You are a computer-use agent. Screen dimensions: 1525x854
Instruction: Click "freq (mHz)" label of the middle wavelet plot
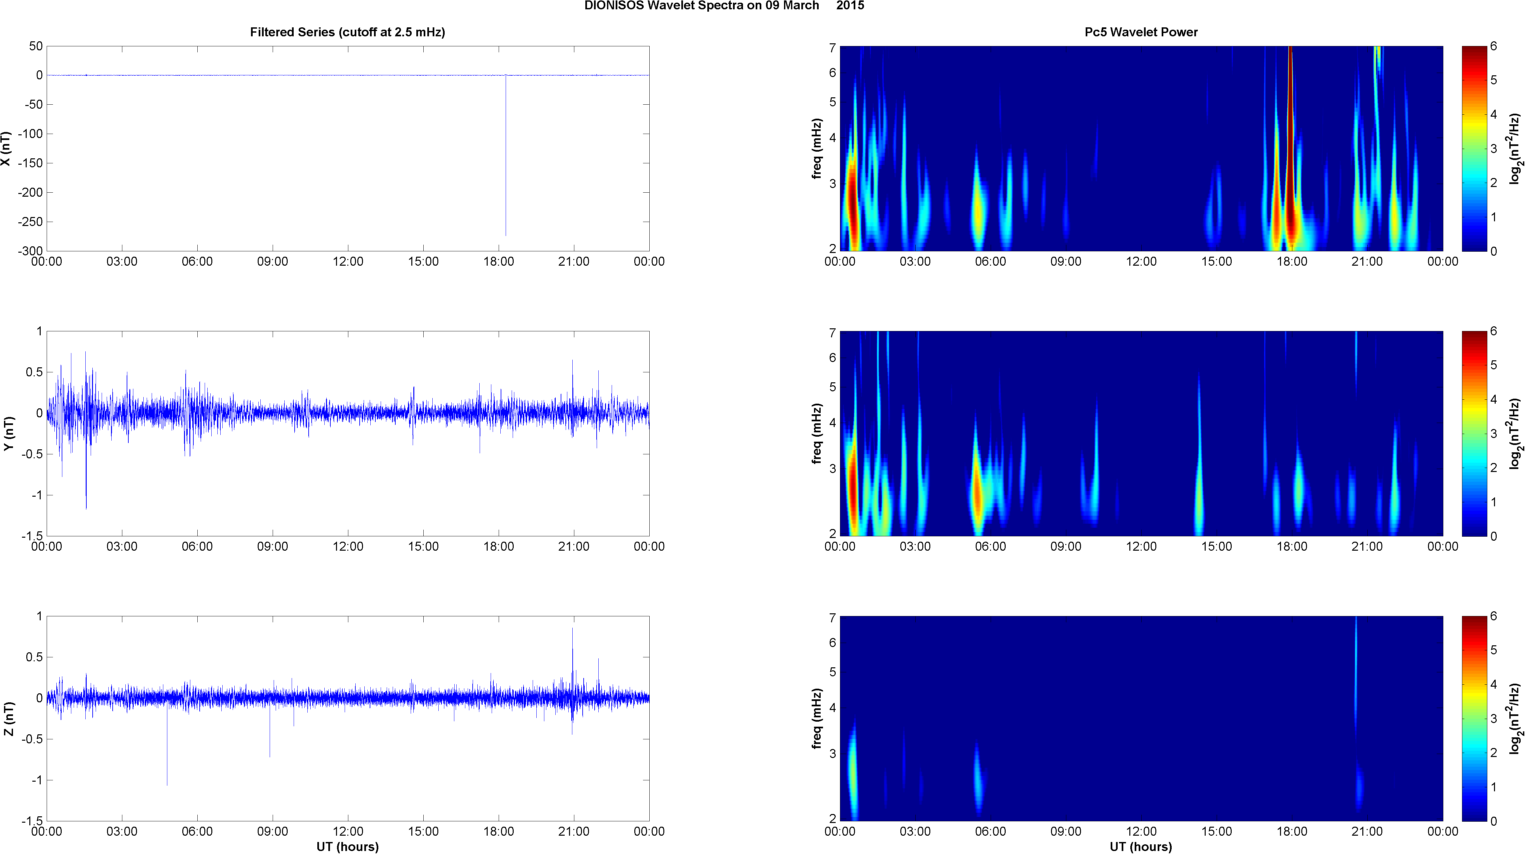(x=818, y=434)
